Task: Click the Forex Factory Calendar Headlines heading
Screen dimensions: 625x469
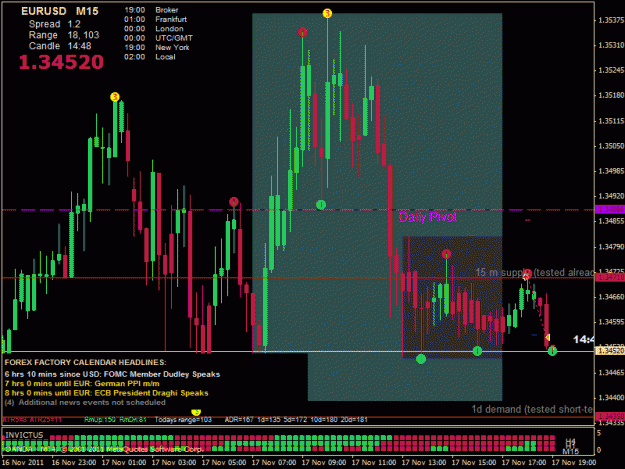Action: pyautogui.click(x=85, y=362)
